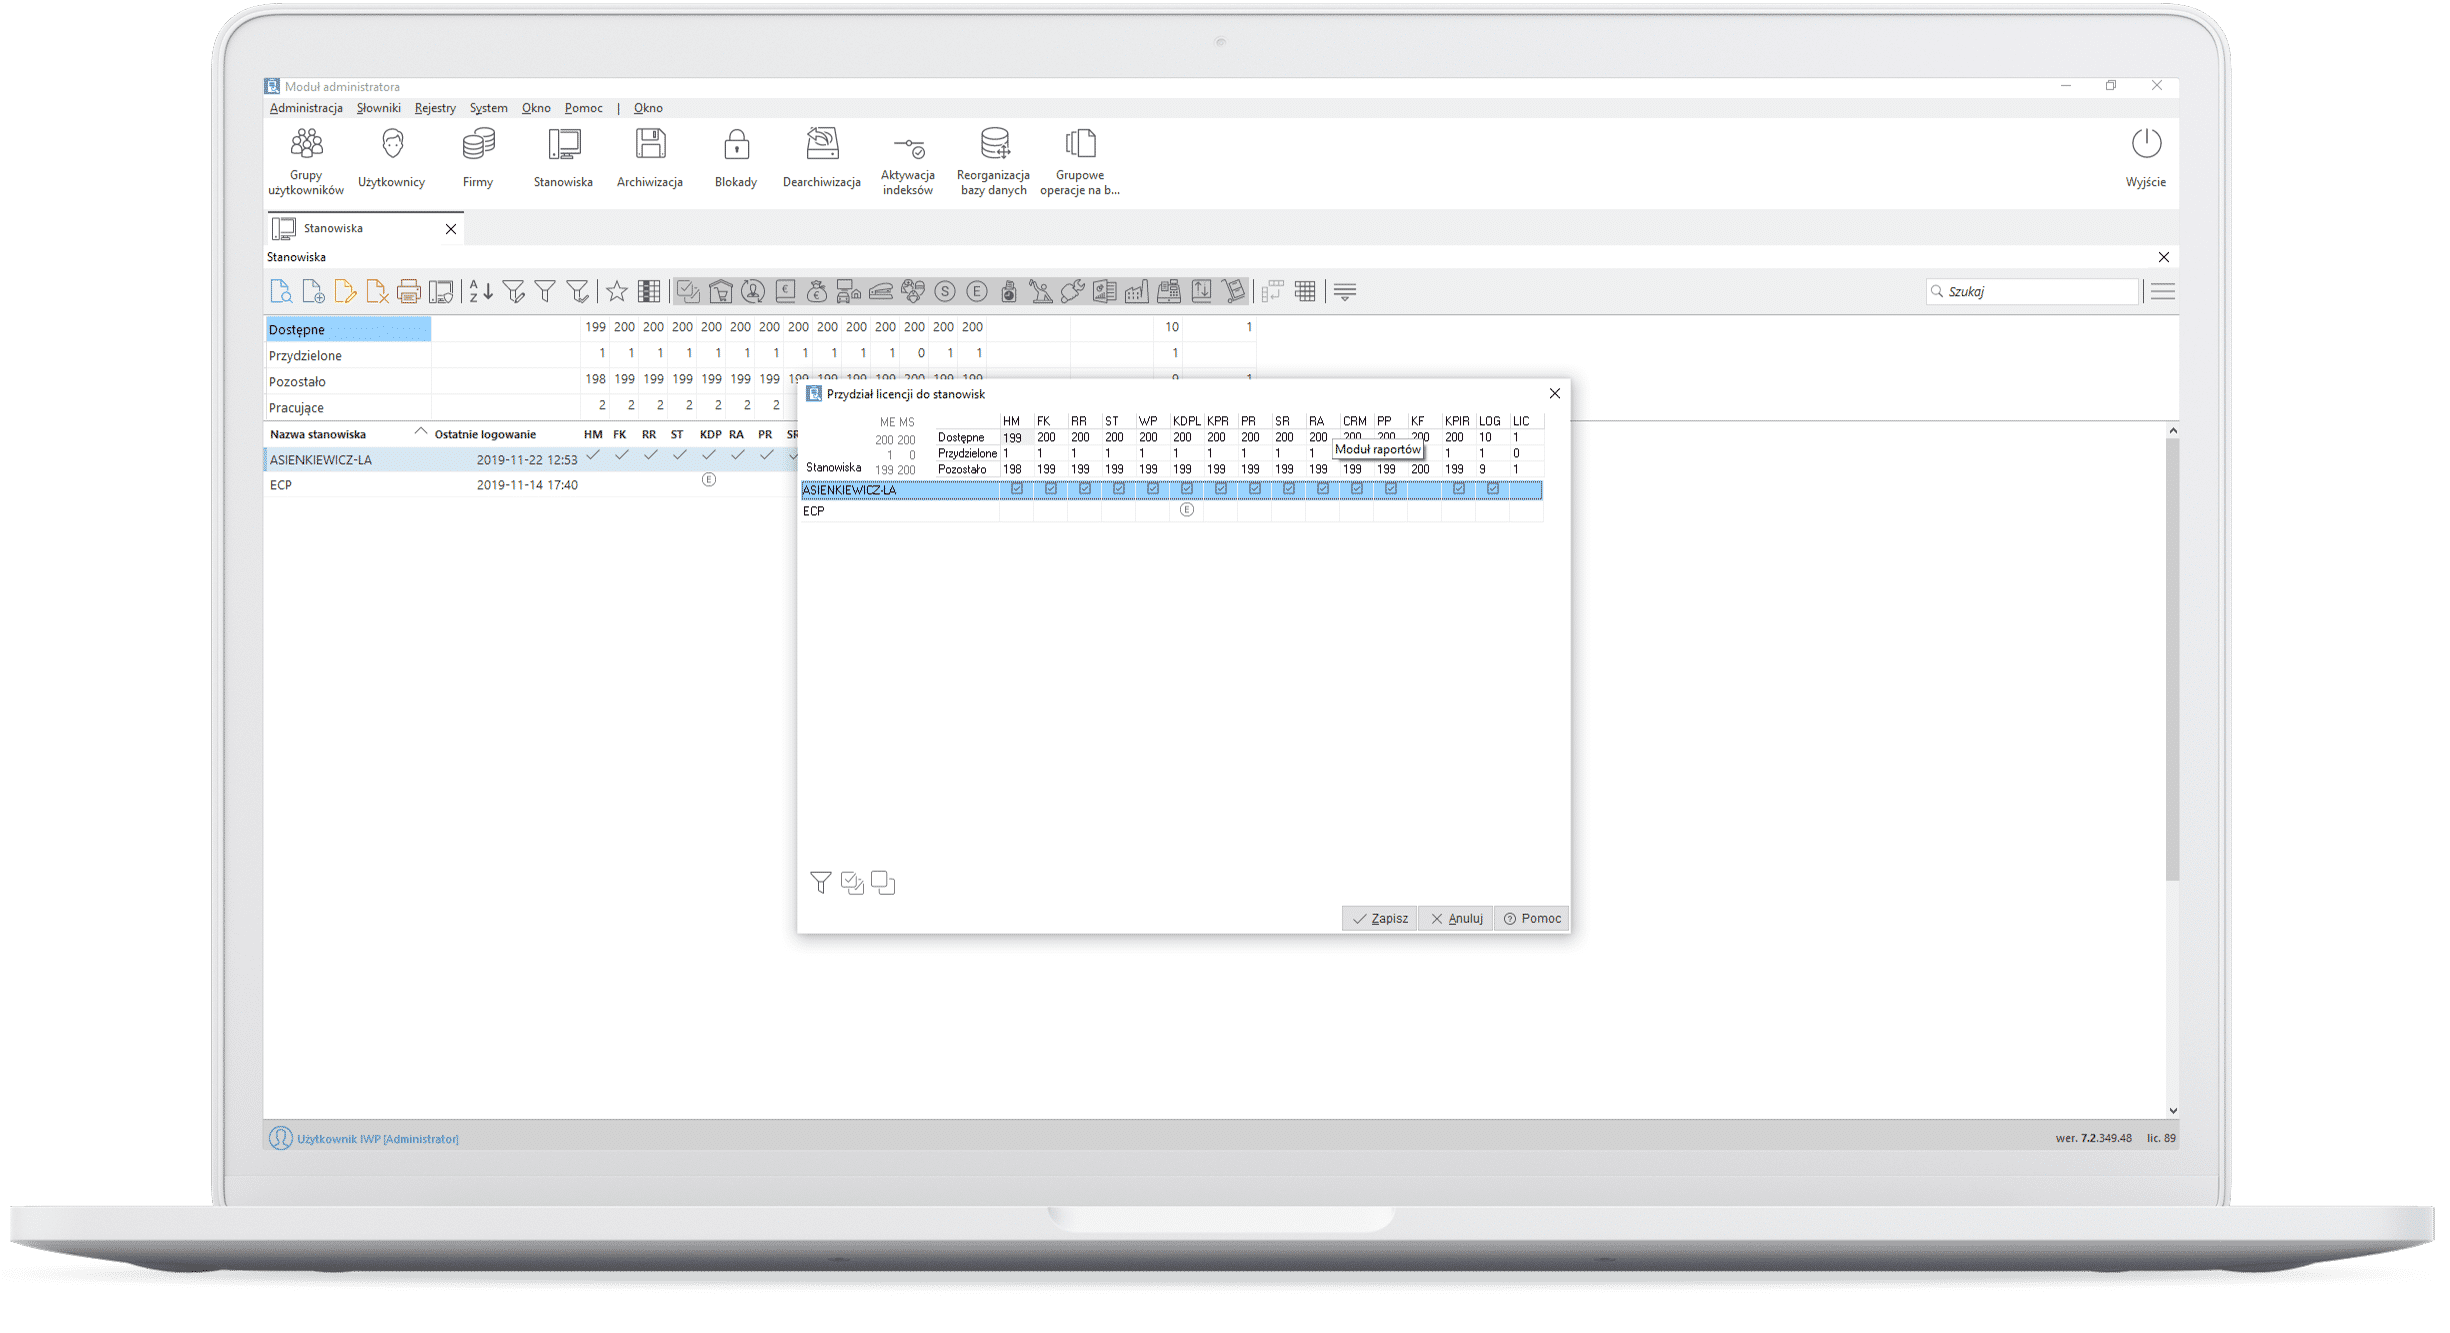Click the filter with pencil icon
The height and width of the screenshot is (1333, 2450).
point(514,291)
